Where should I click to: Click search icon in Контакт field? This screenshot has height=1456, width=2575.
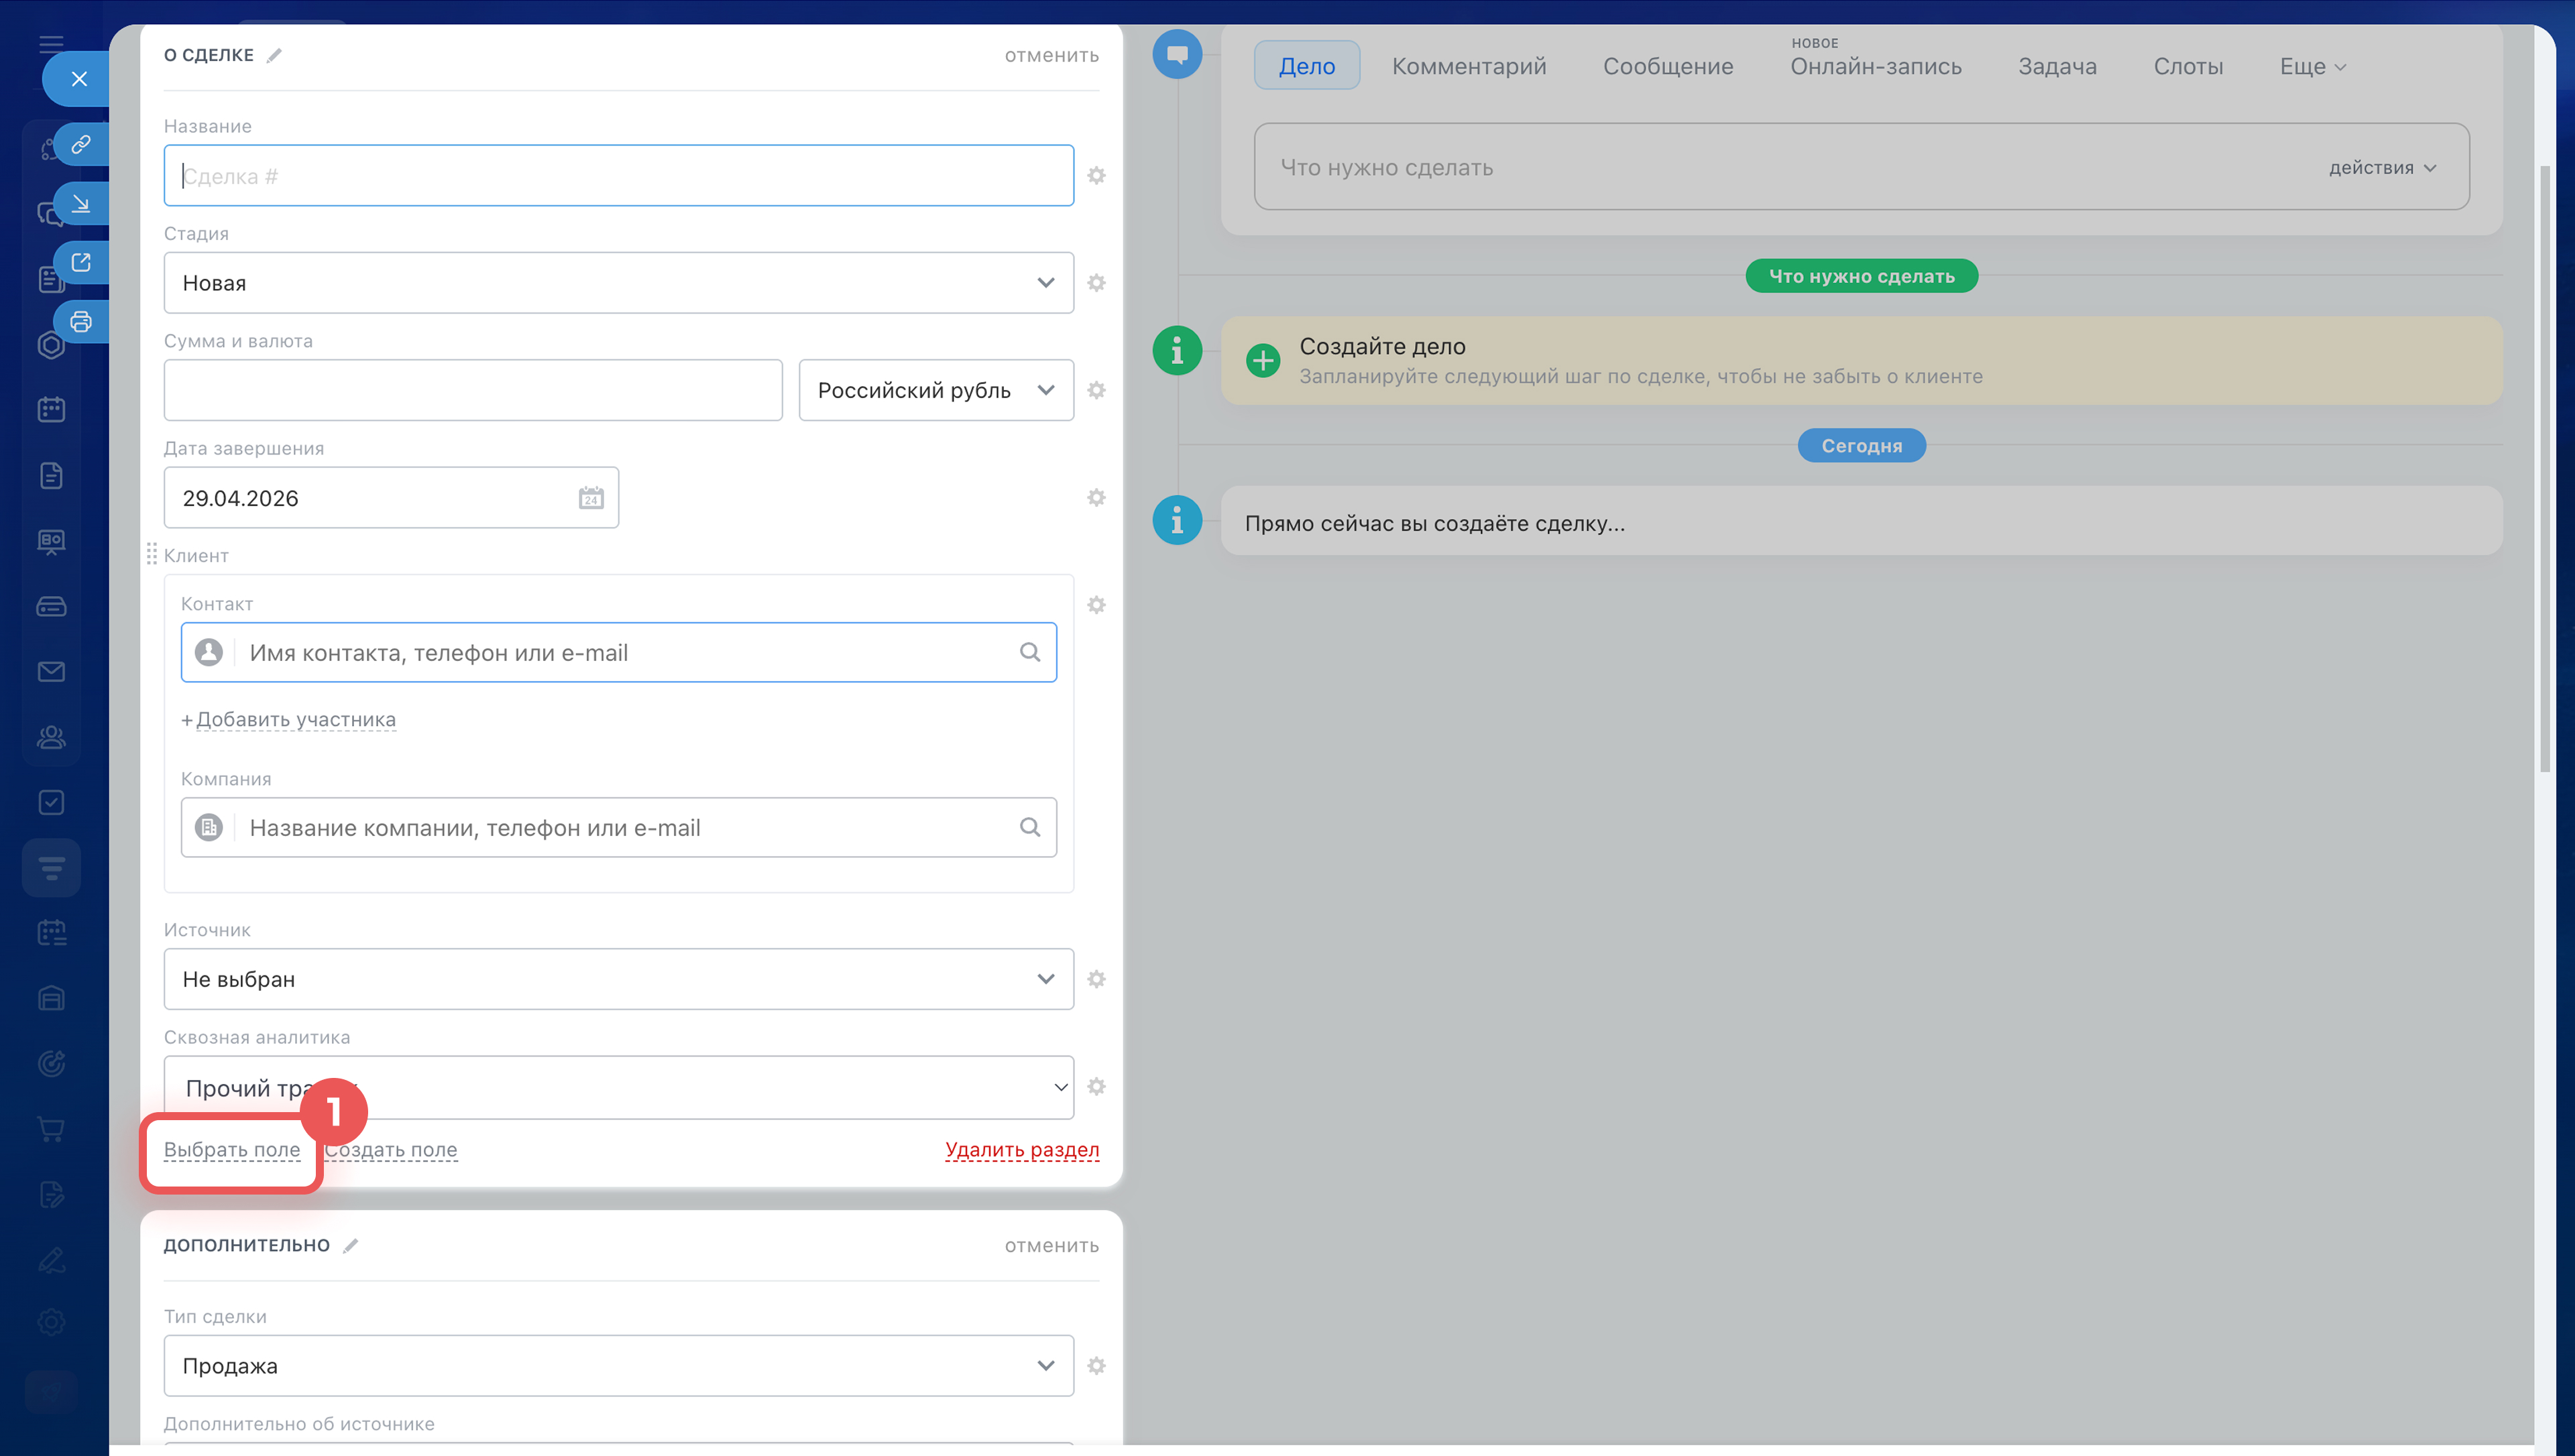pos(1030,653)
